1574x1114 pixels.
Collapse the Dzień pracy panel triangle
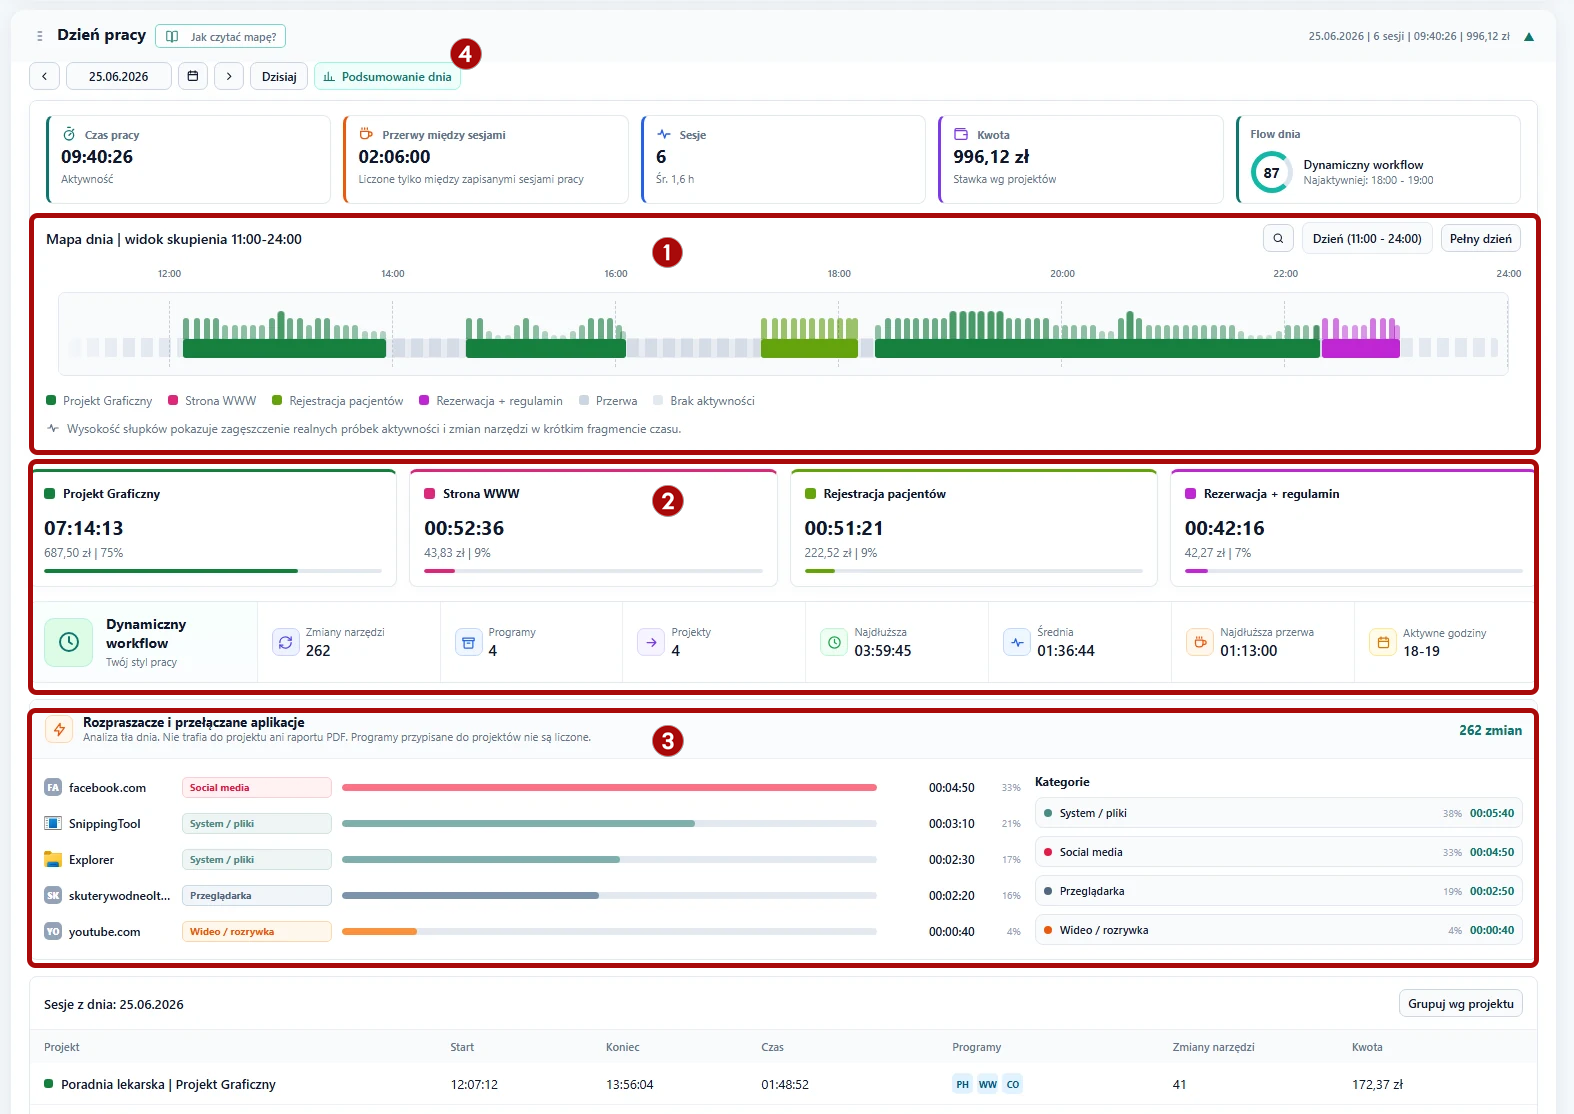[1529, 37]
